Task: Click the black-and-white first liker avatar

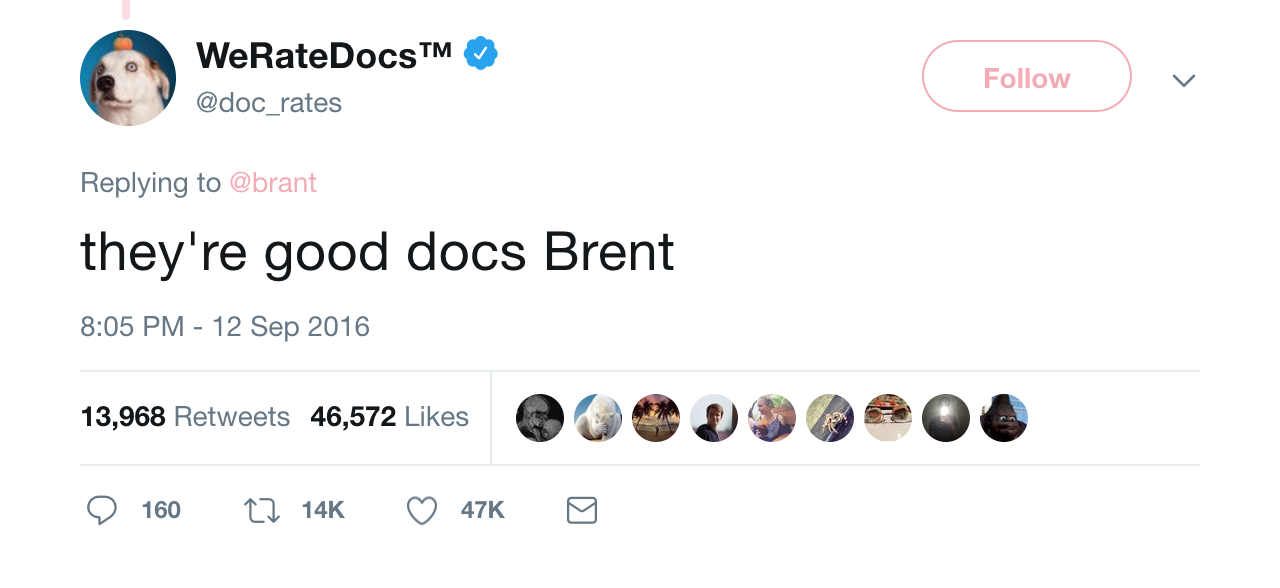Action: point(540,418)
